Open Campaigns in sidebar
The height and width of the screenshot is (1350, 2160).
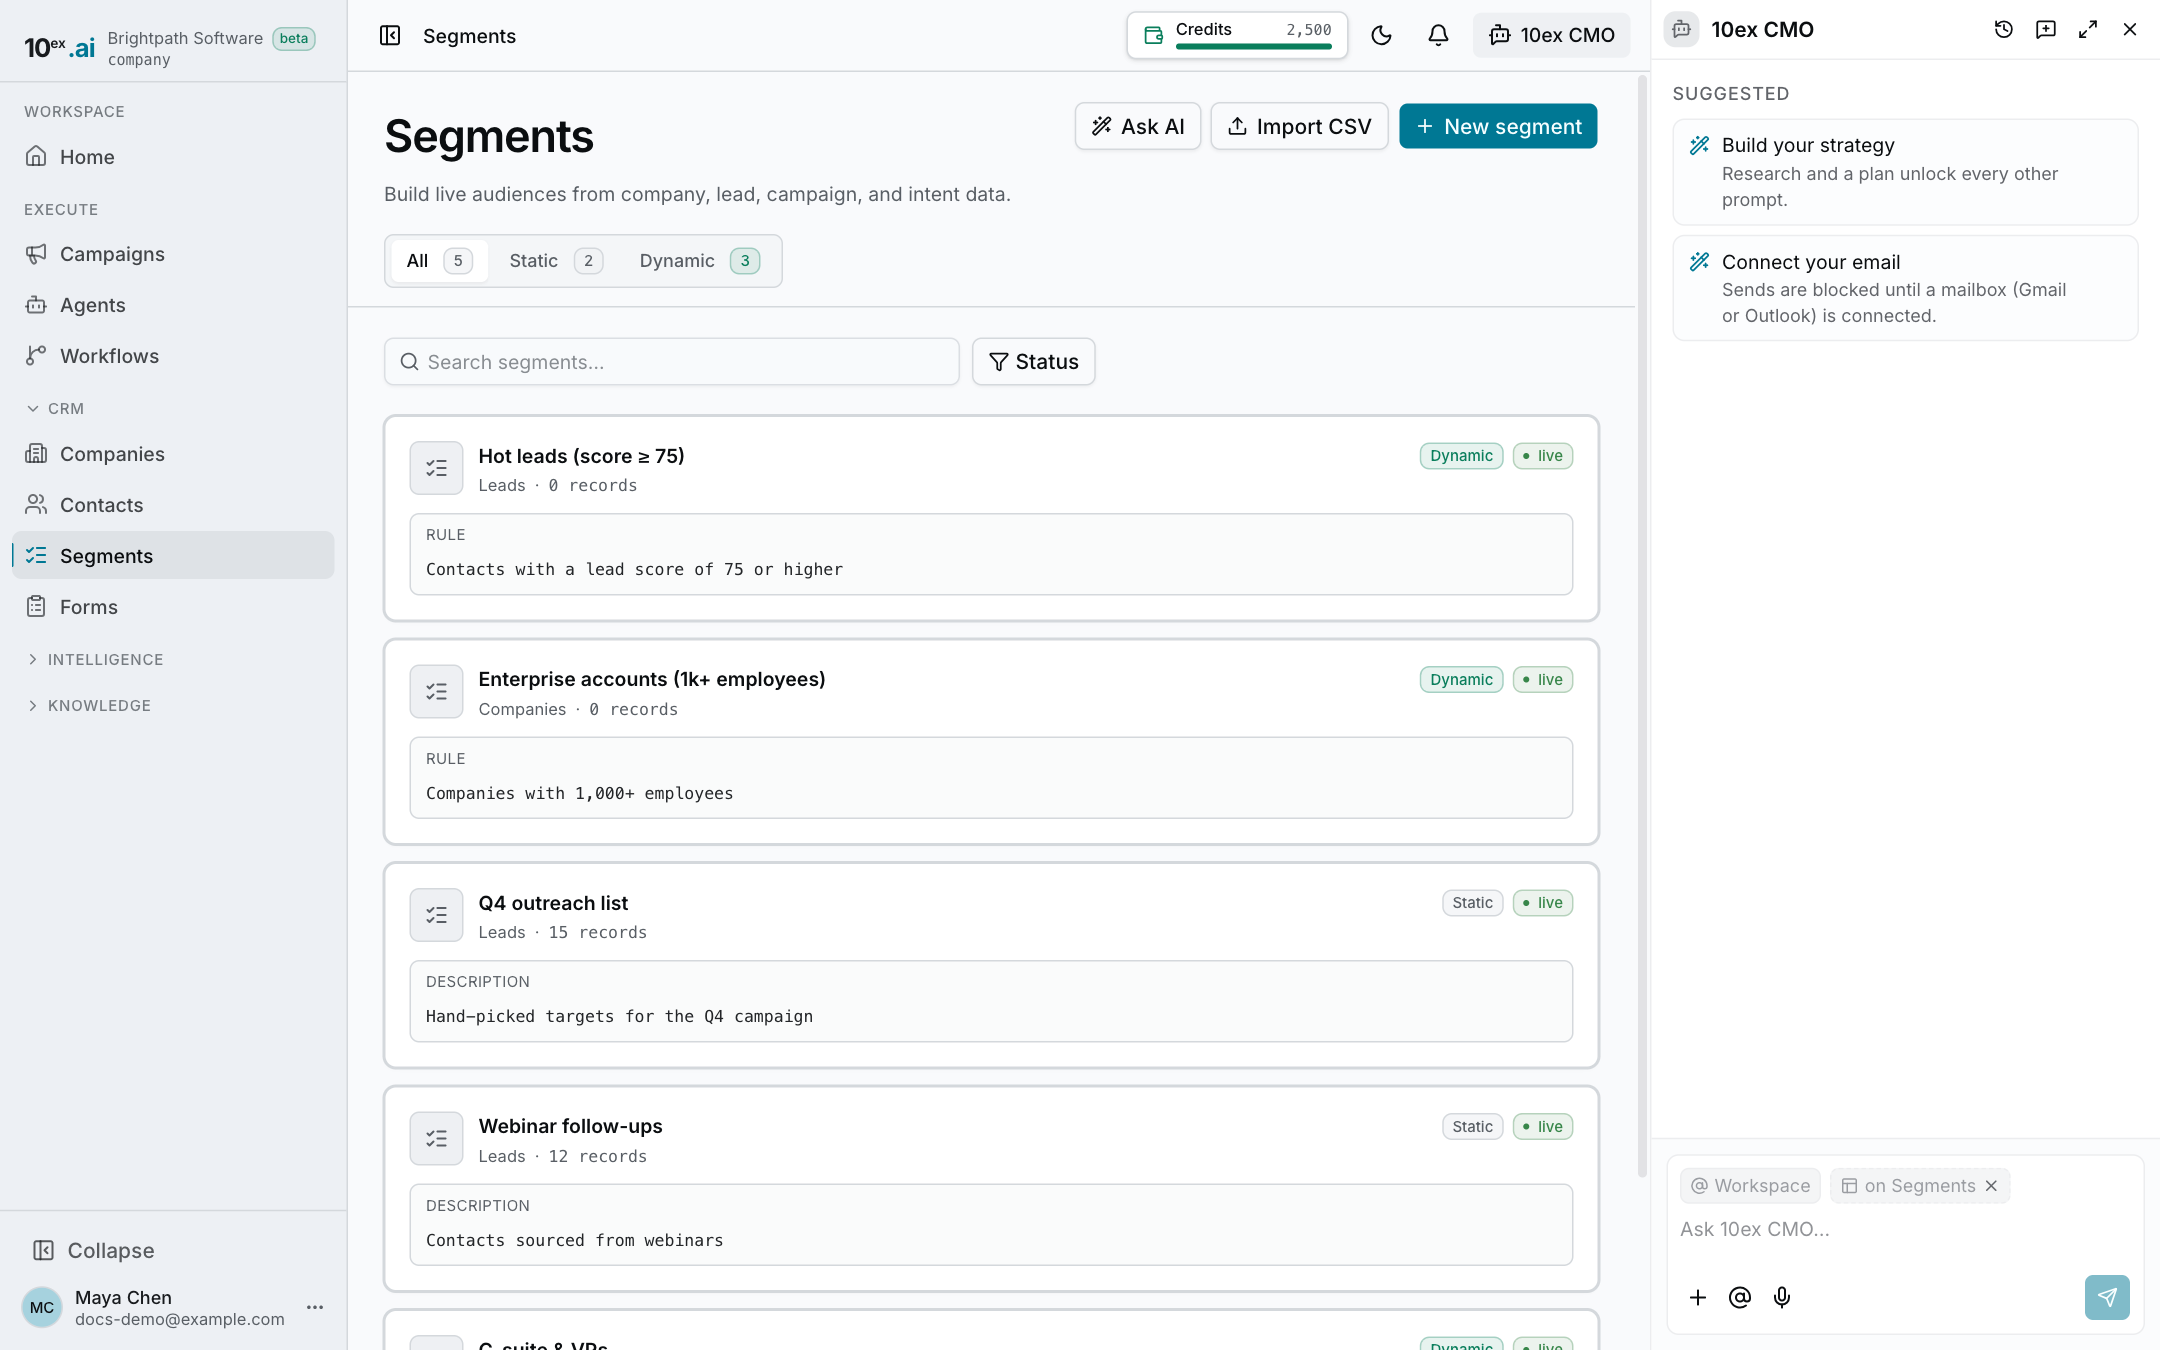(x=173, y=254)
